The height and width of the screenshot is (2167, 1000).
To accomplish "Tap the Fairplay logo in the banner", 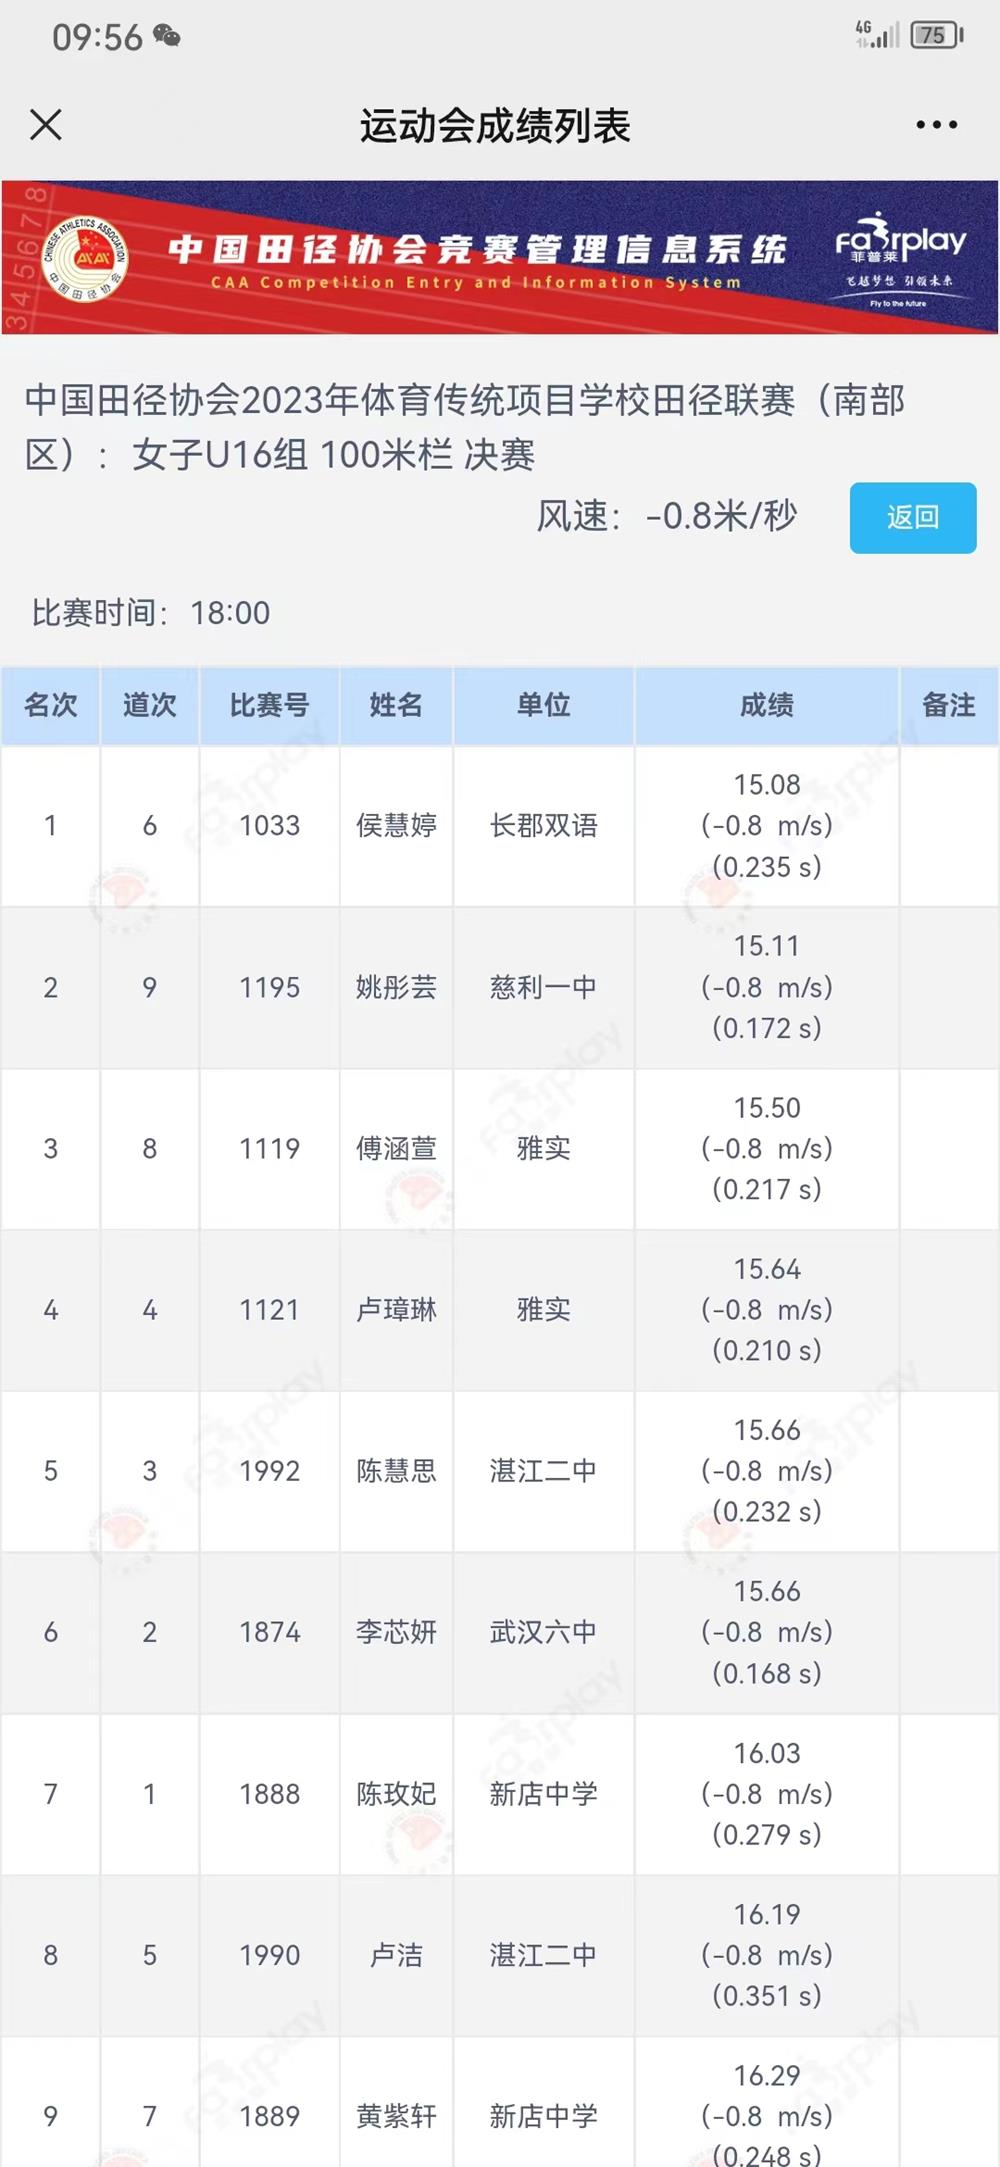I will 900,257.
